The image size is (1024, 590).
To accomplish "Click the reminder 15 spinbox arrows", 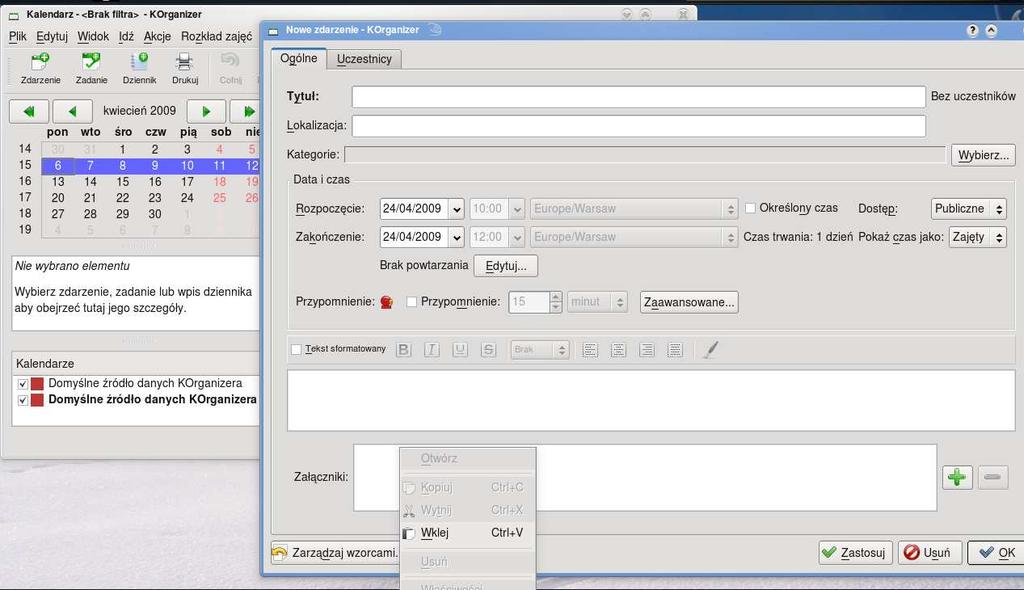I will tap(555, 302).
